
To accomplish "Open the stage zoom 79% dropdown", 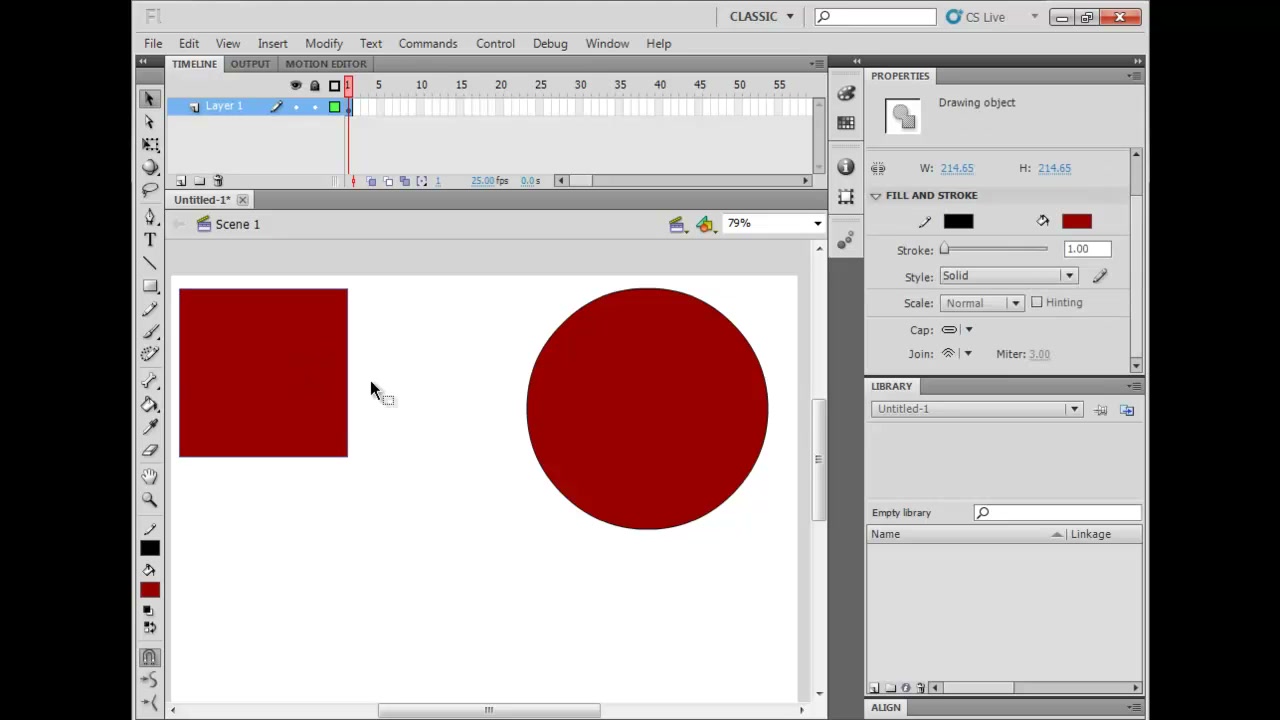I will click(x=775, y=223).
